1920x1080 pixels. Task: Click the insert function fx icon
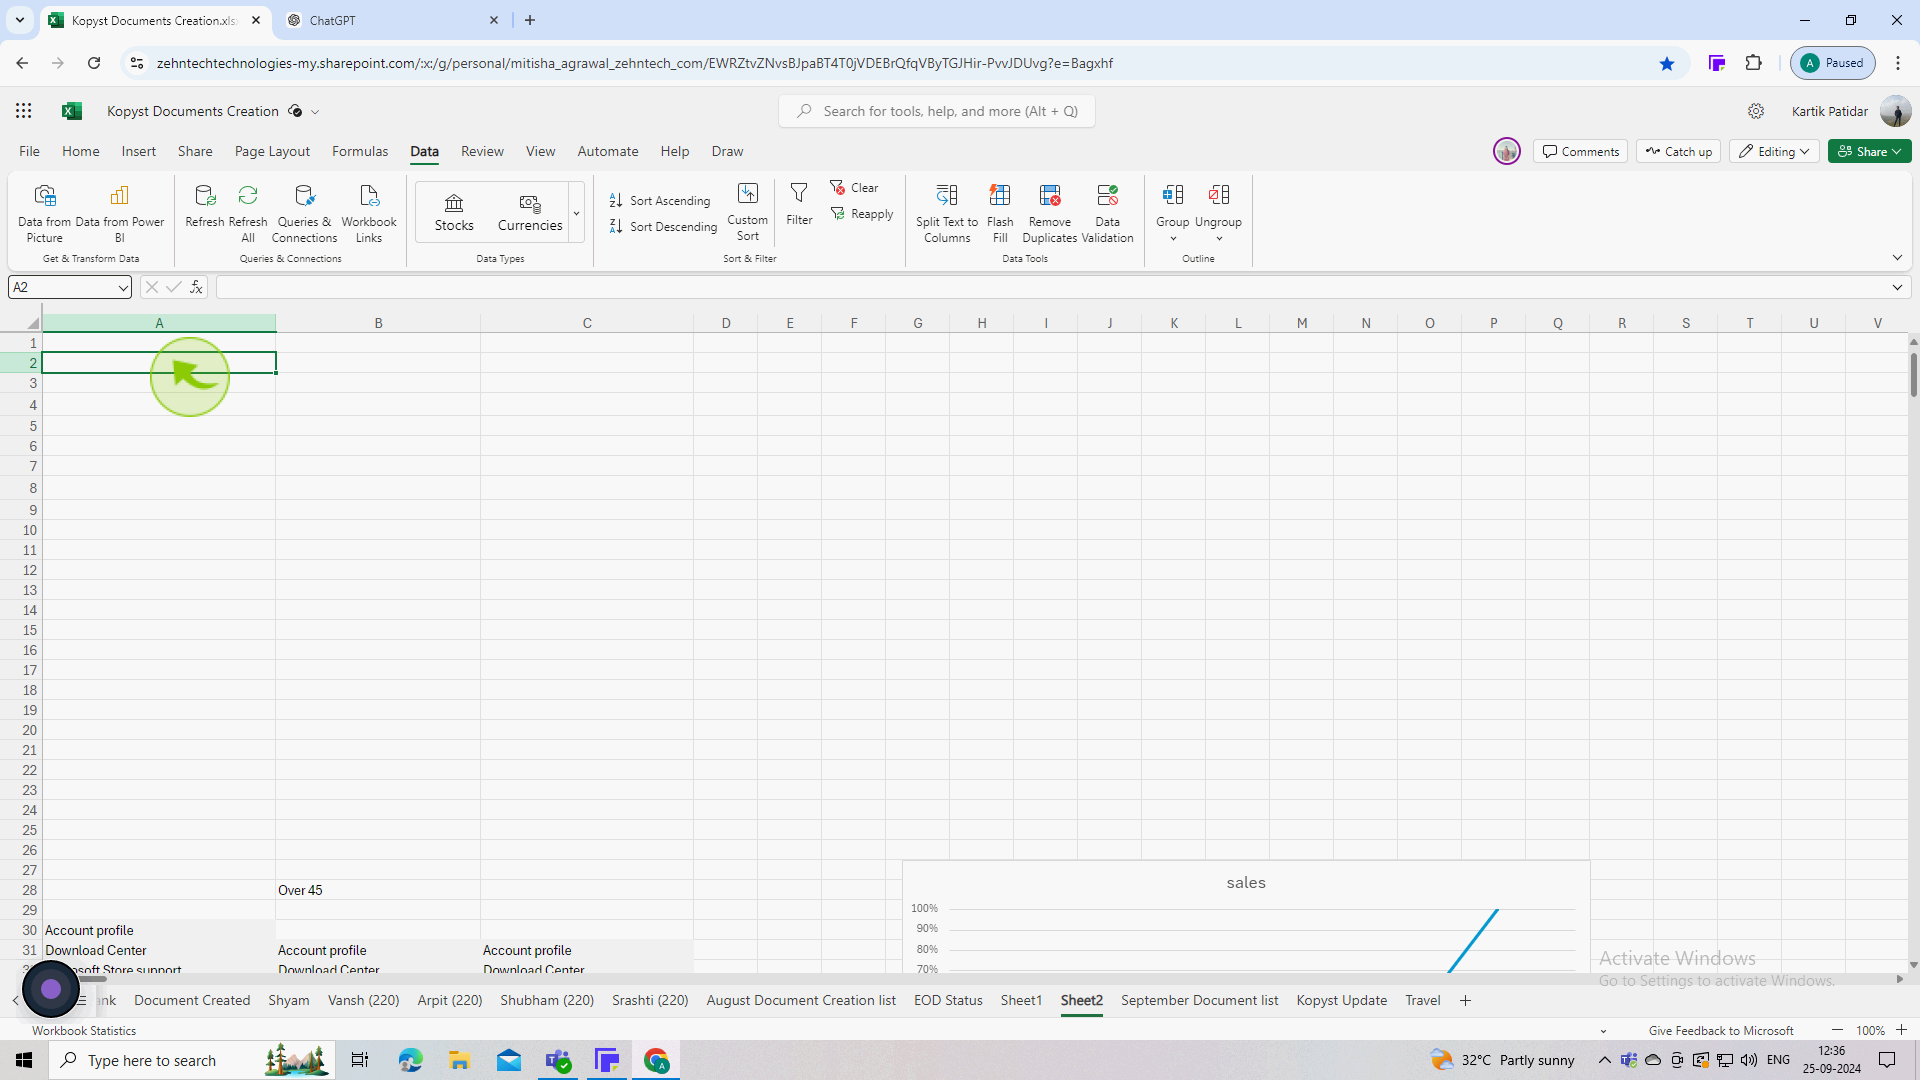point(196,287)
